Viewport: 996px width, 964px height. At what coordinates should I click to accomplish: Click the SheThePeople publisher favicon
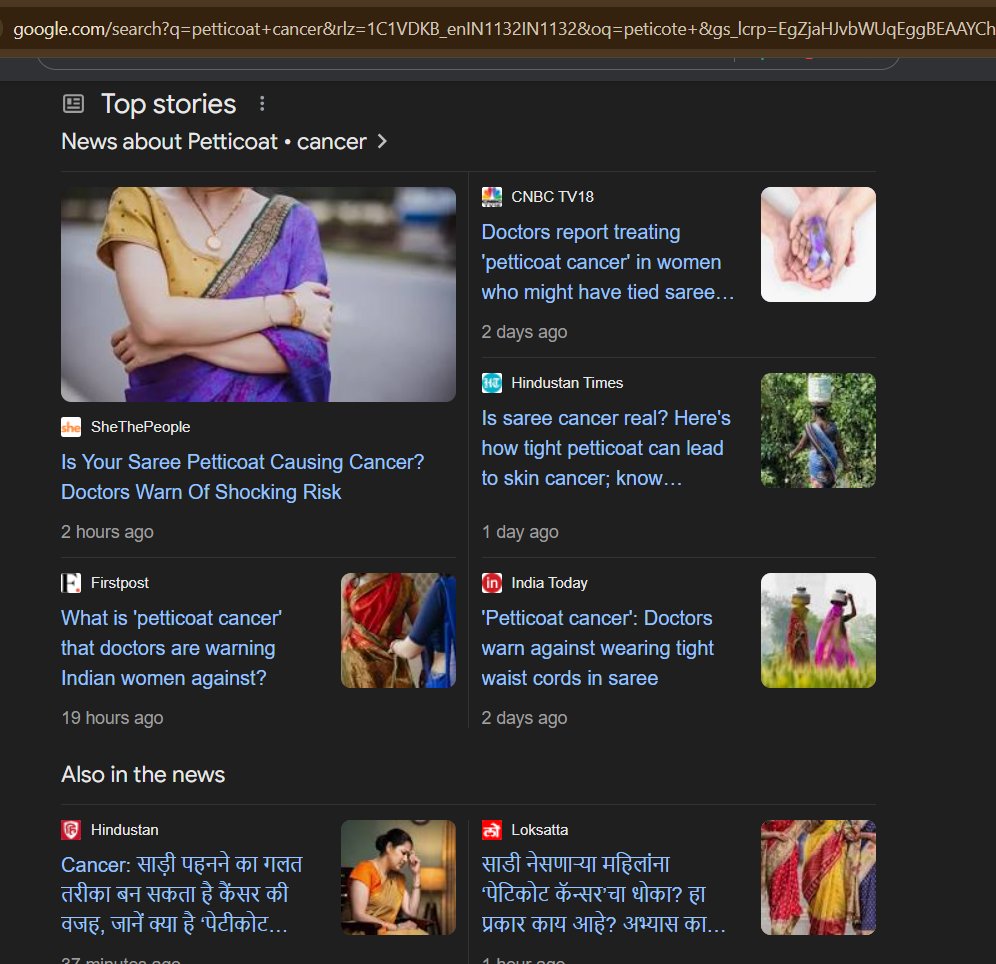point(71,427)
